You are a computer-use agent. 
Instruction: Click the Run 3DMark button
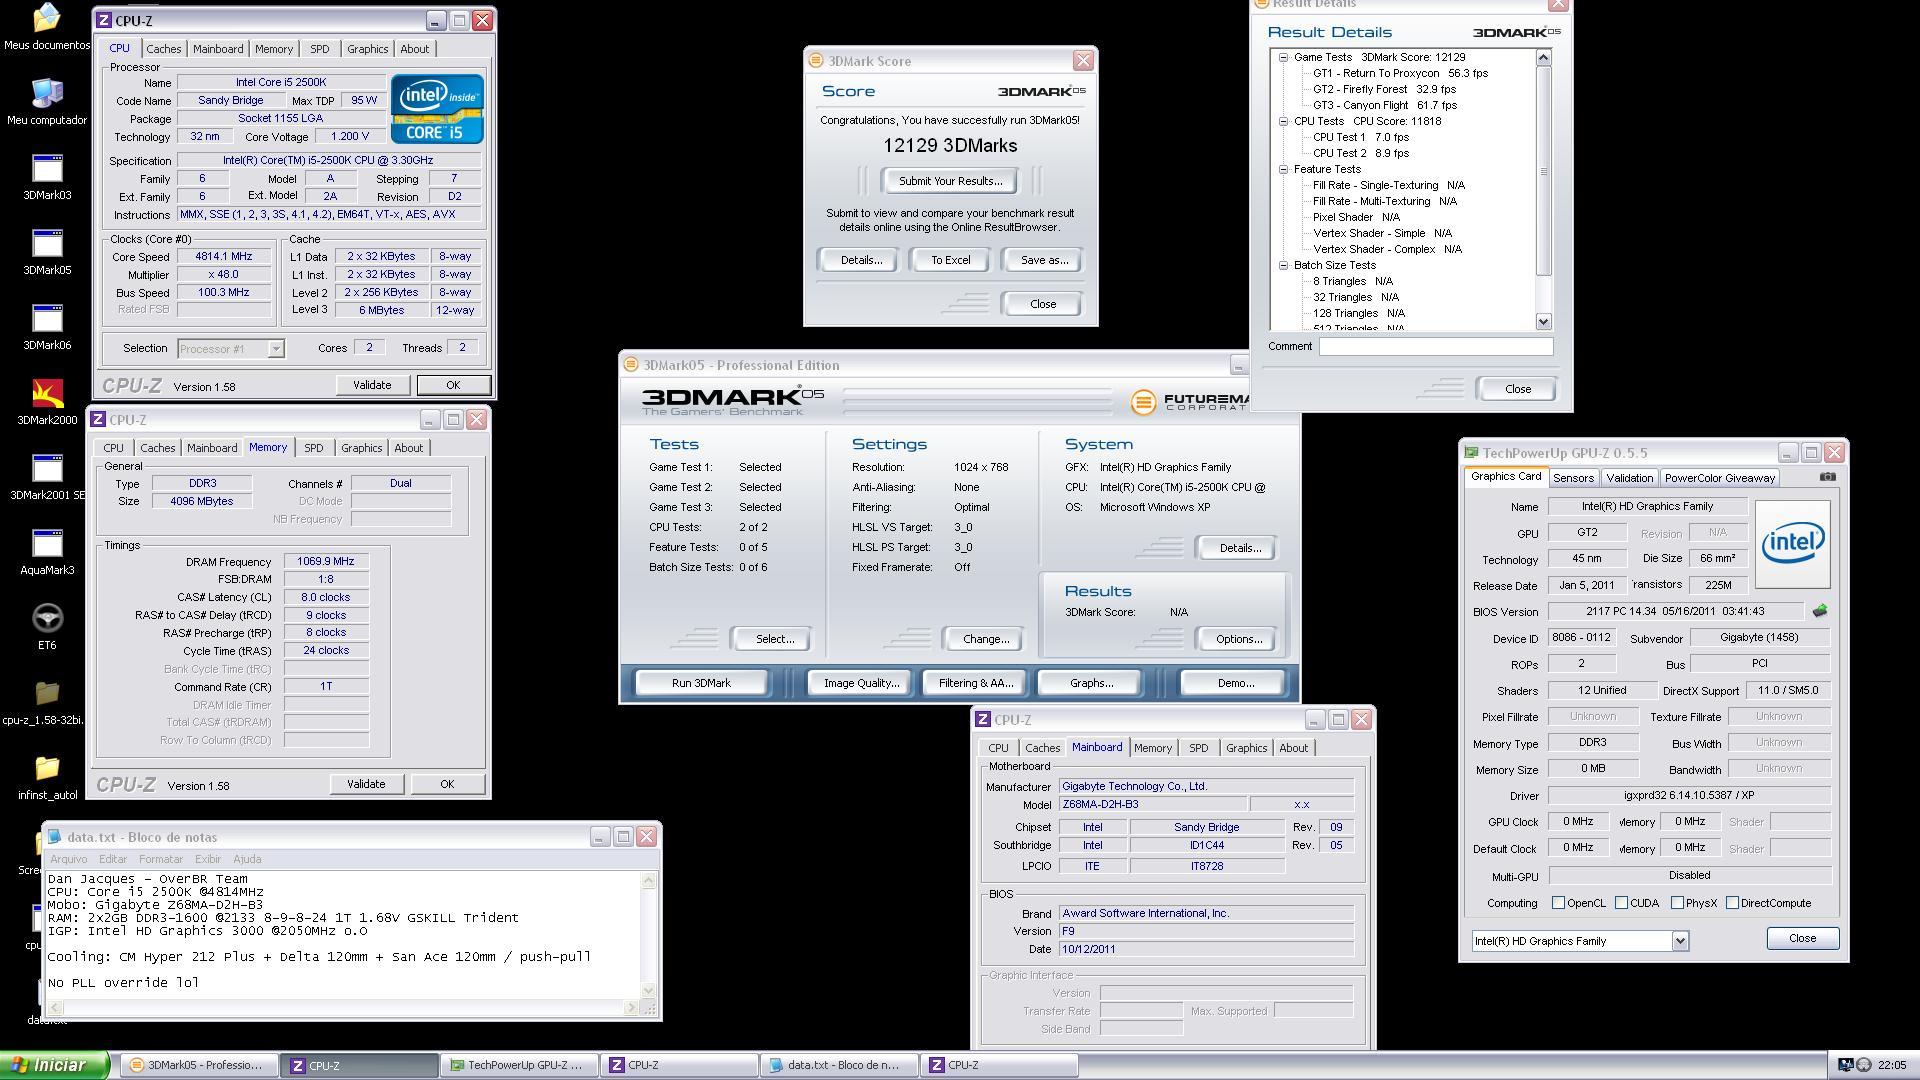point(701,683)
